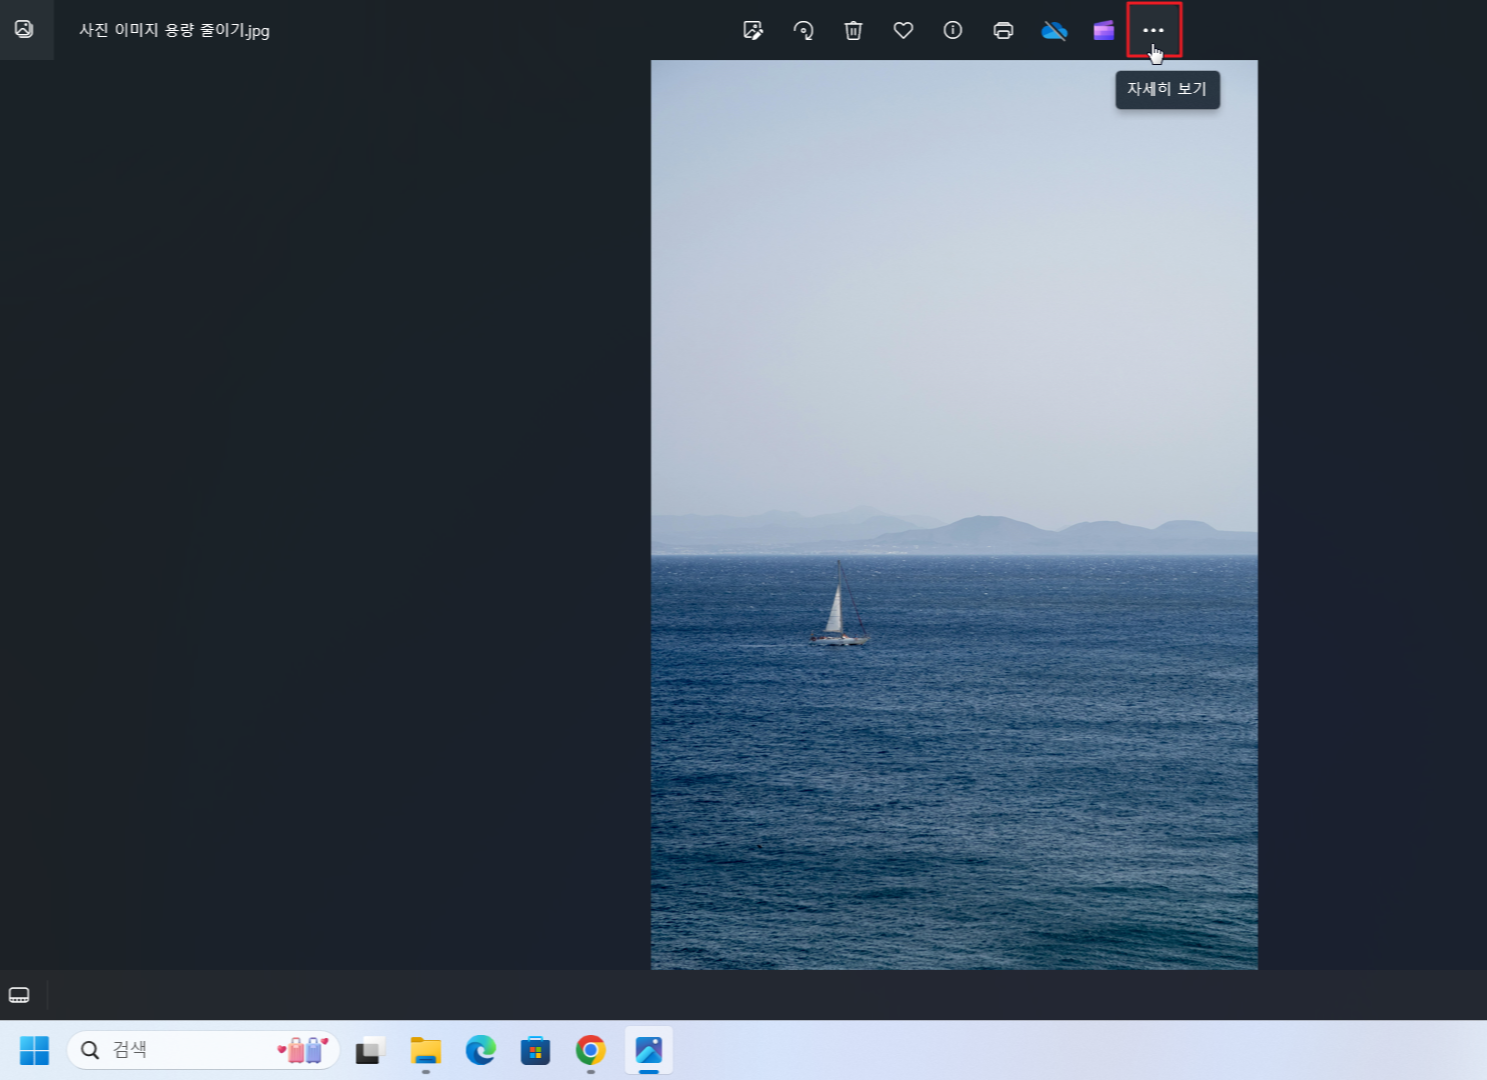The width and height of the screenshot is (1487, 1080).
Task: Delete the photo with trash icon
Action: [x=853, y=30]
